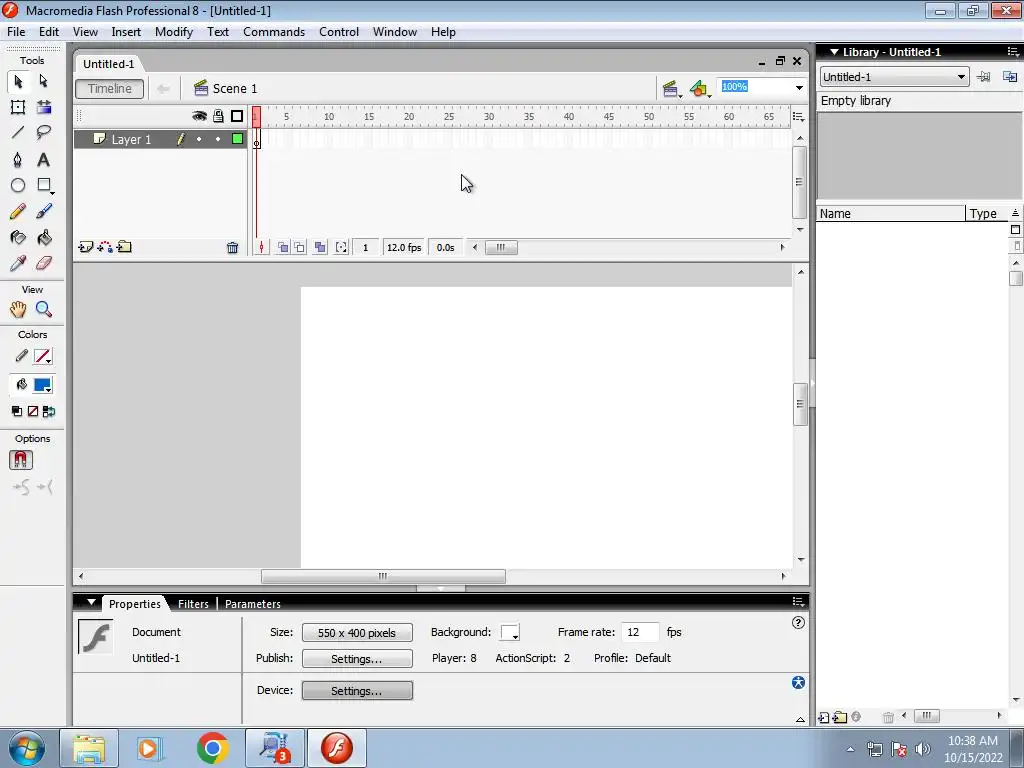Select the Rectangle tool

(44, 185)
